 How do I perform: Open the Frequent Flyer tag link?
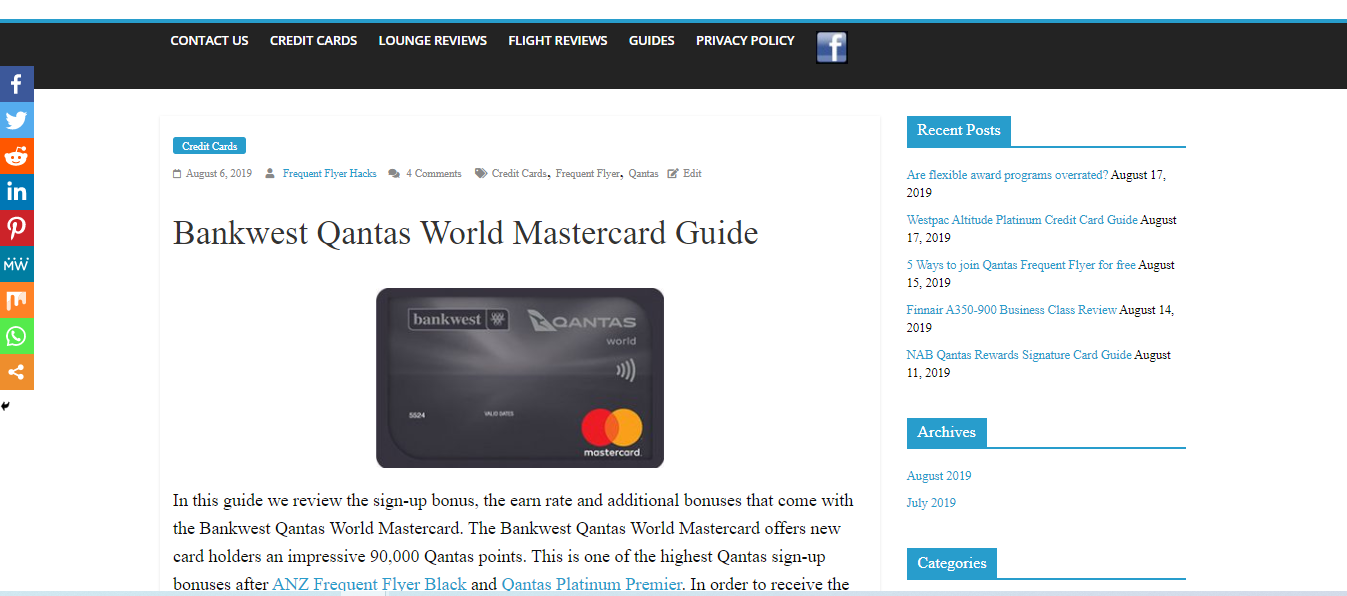pyautogui.click(x=588, y=174)
